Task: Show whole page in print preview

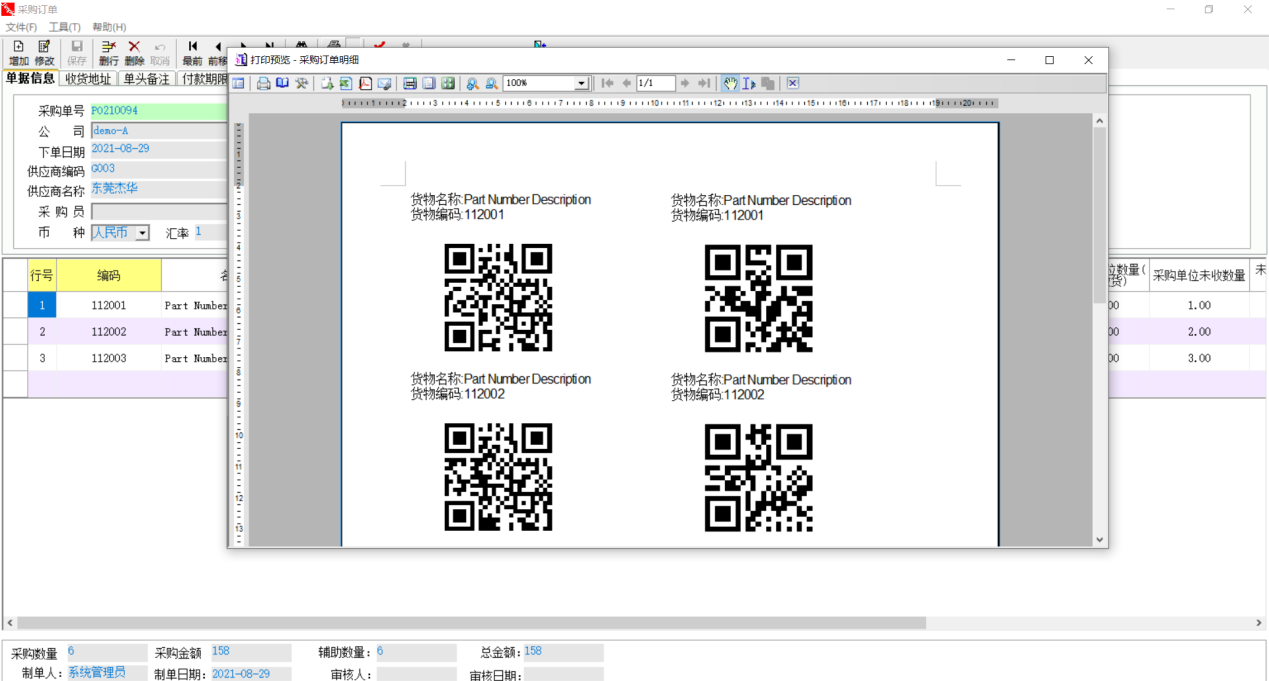Action: click(x=429, y=84)
